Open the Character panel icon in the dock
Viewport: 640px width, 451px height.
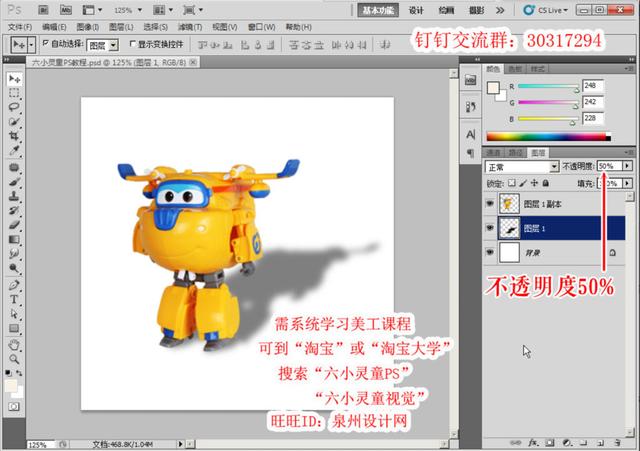coord(471,135)
